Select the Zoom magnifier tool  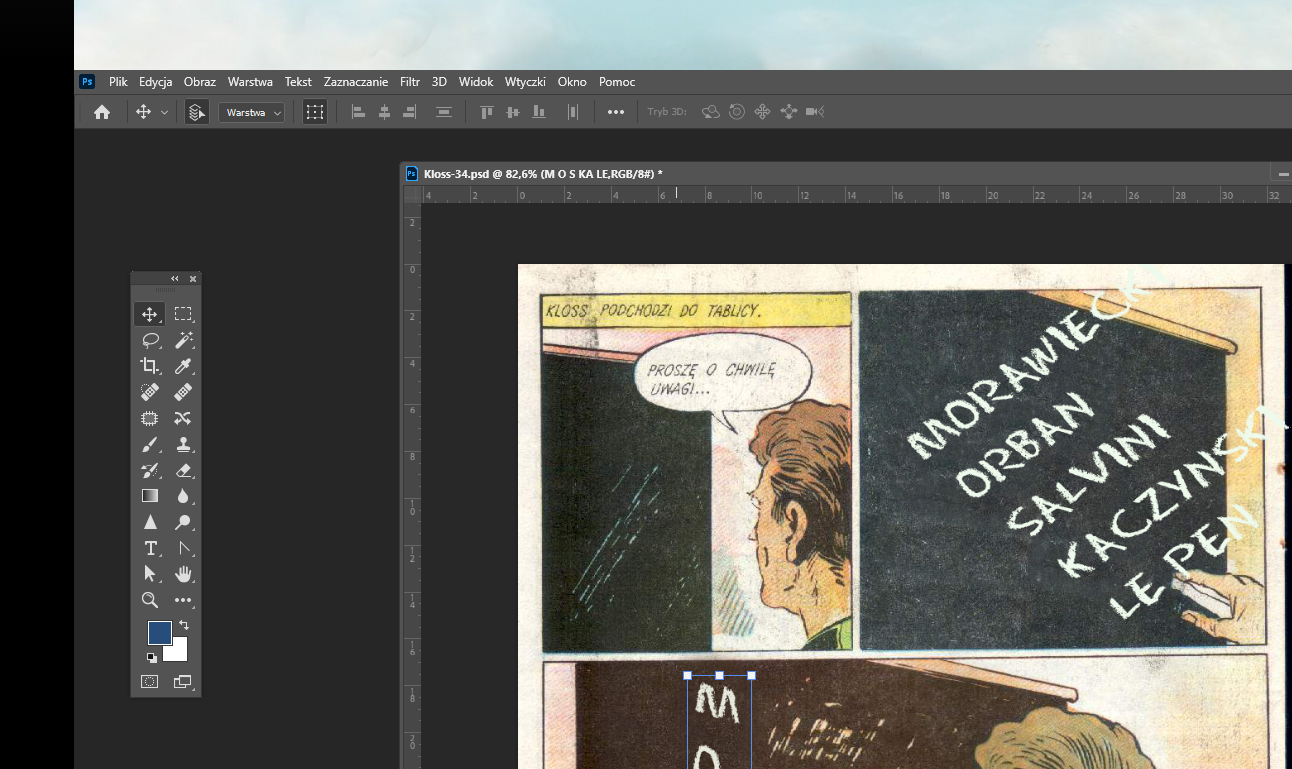click(x=150, y=600)
